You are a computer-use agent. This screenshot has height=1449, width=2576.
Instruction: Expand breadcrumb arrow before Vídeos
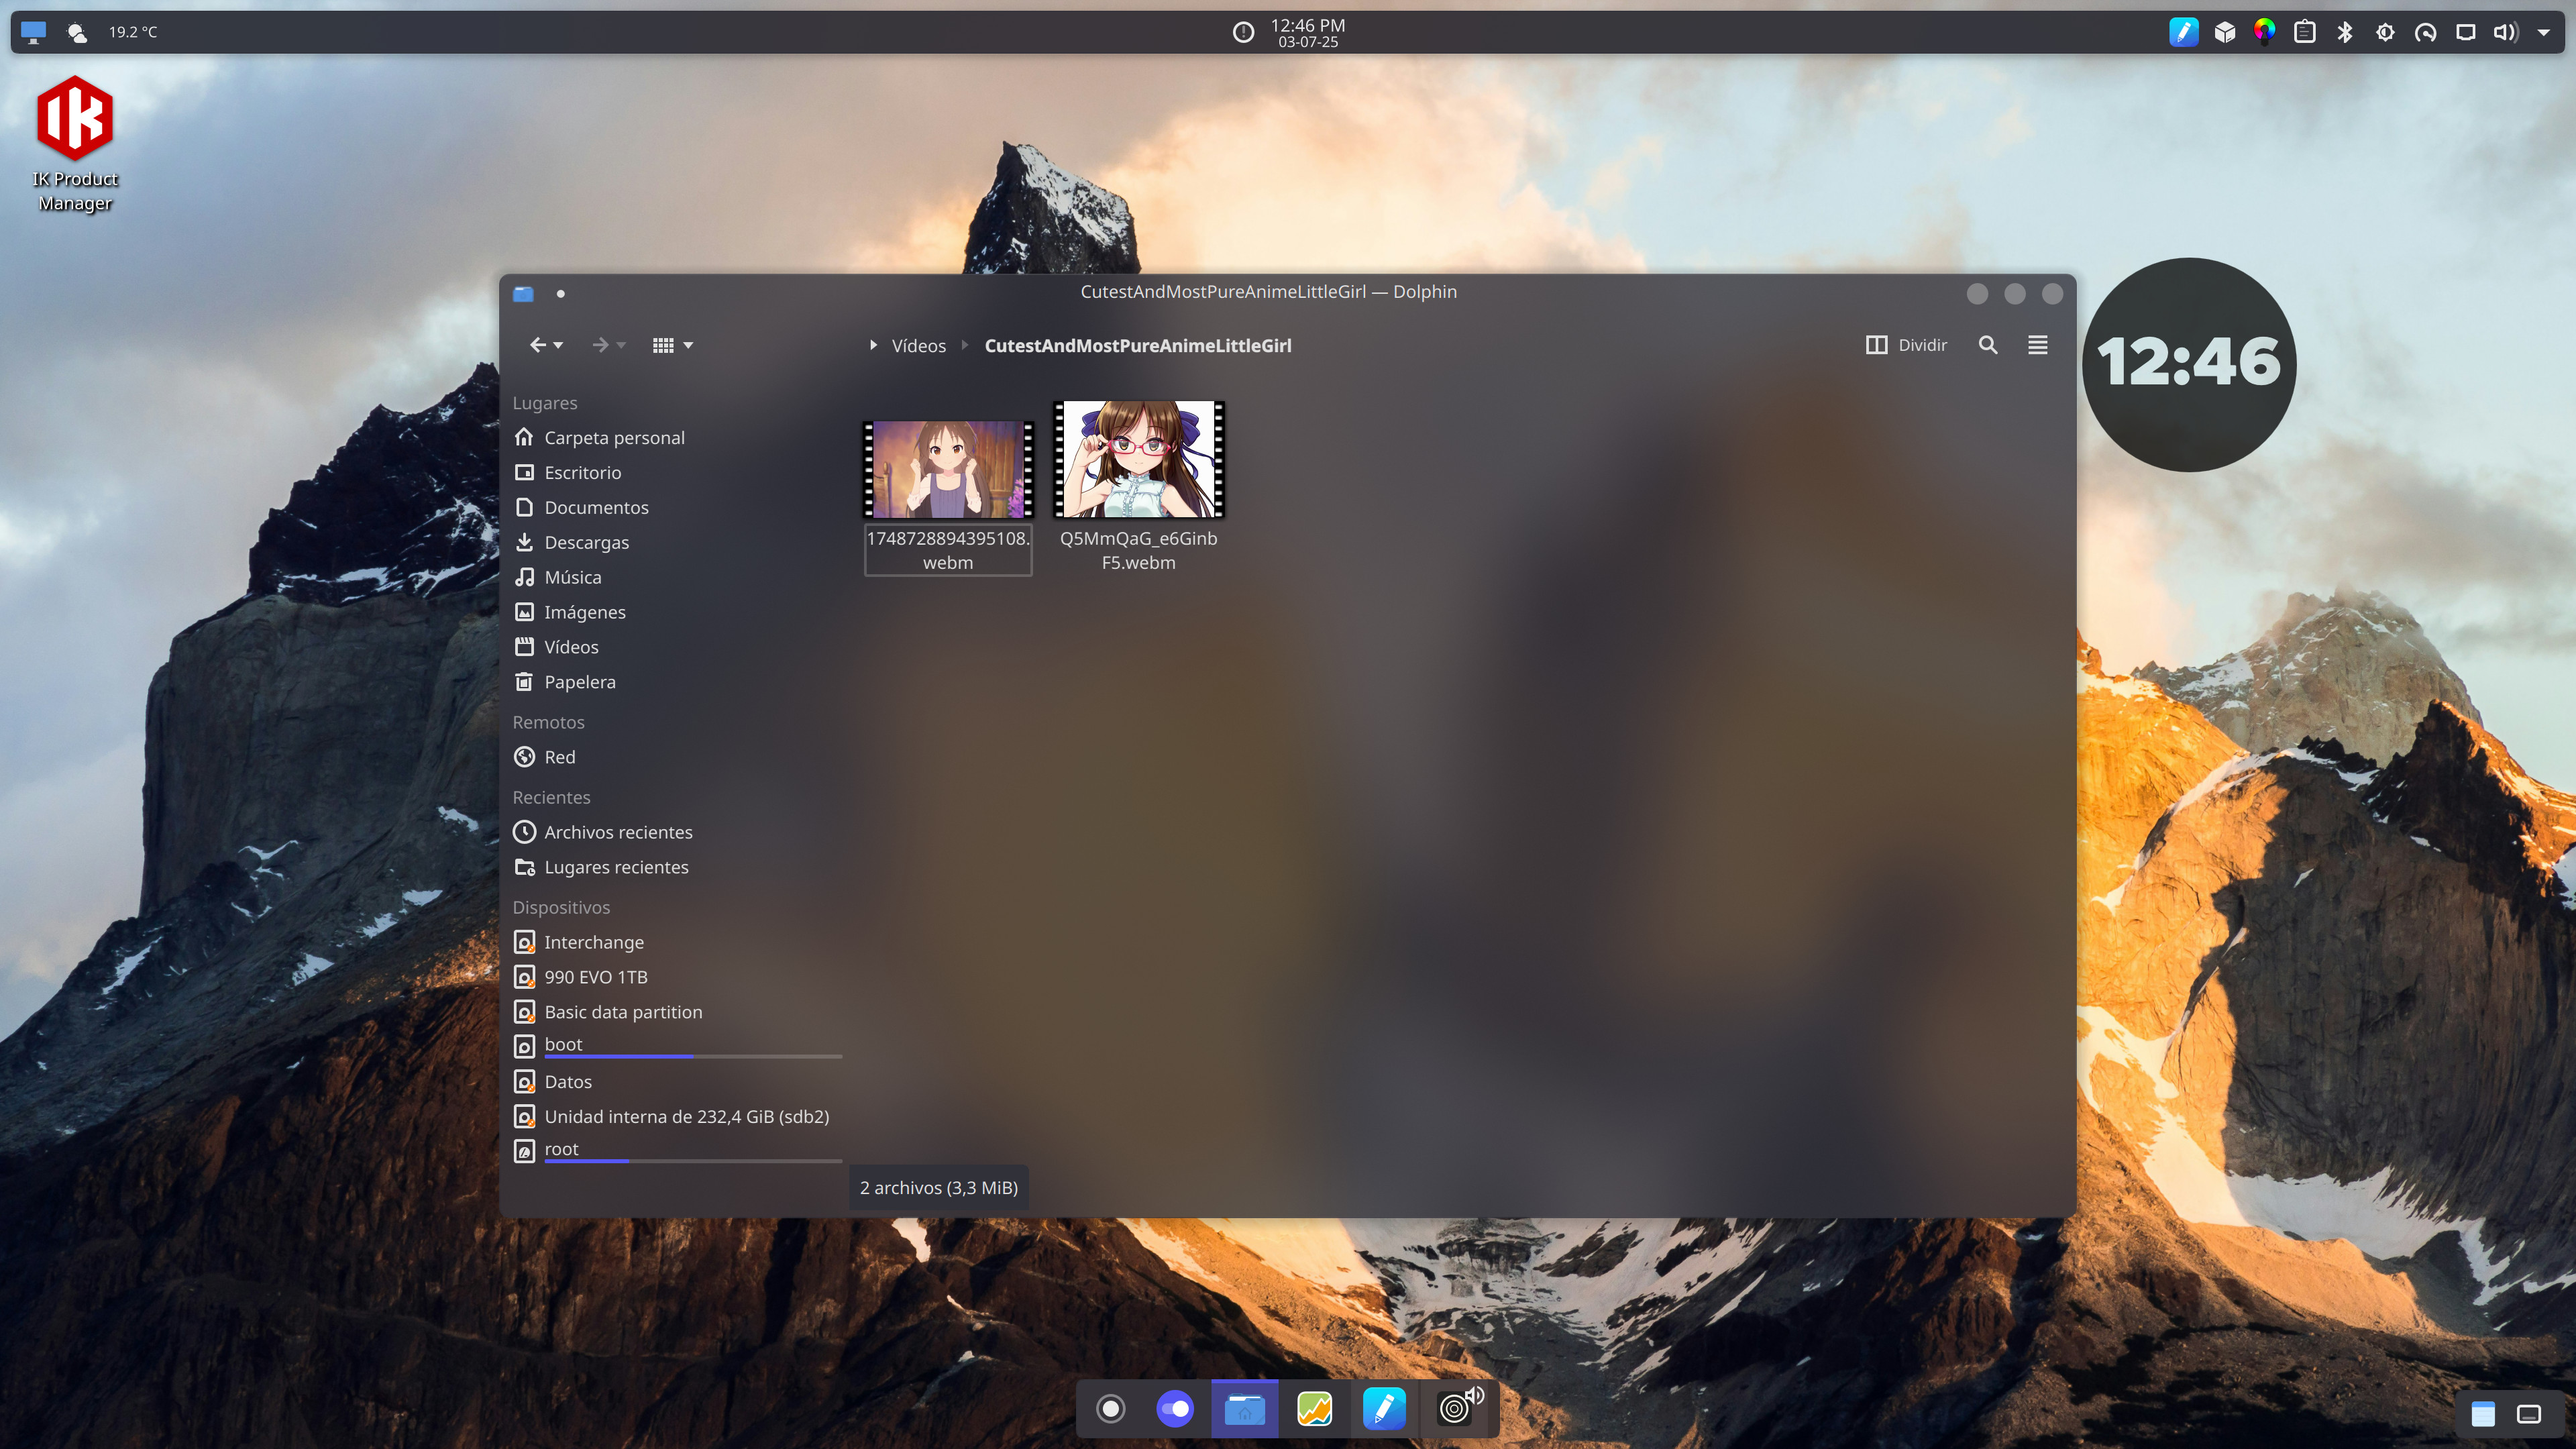(x=873, y=345)
